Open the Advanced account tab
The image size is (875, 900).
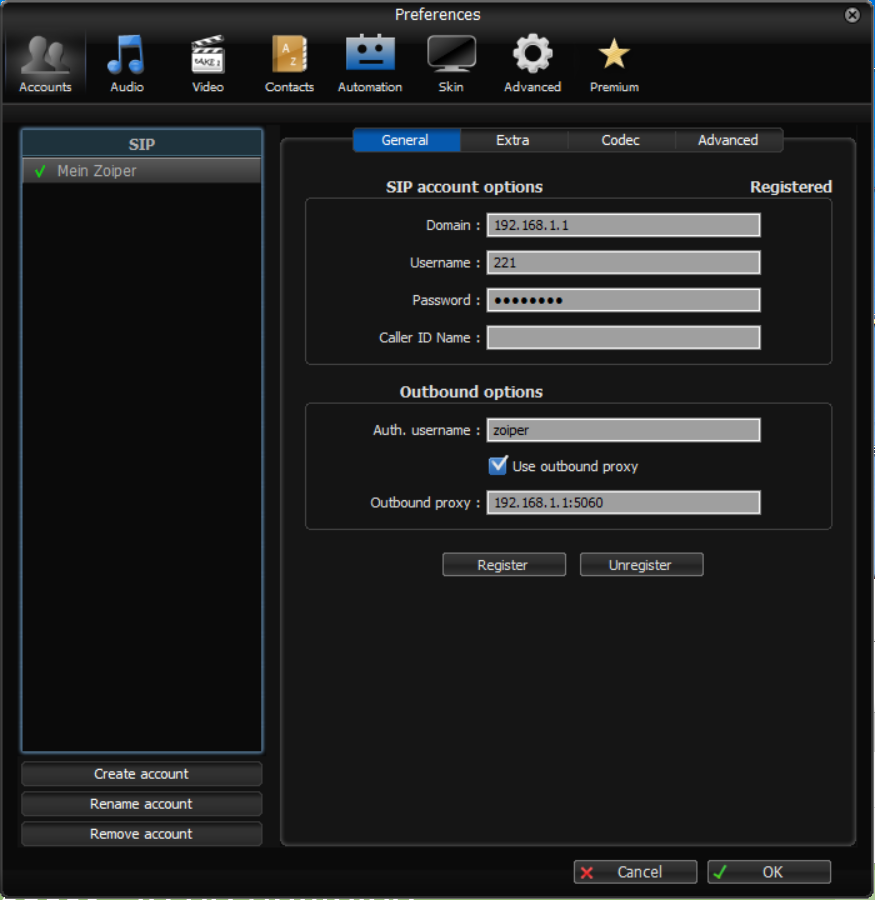coord(728,140)
